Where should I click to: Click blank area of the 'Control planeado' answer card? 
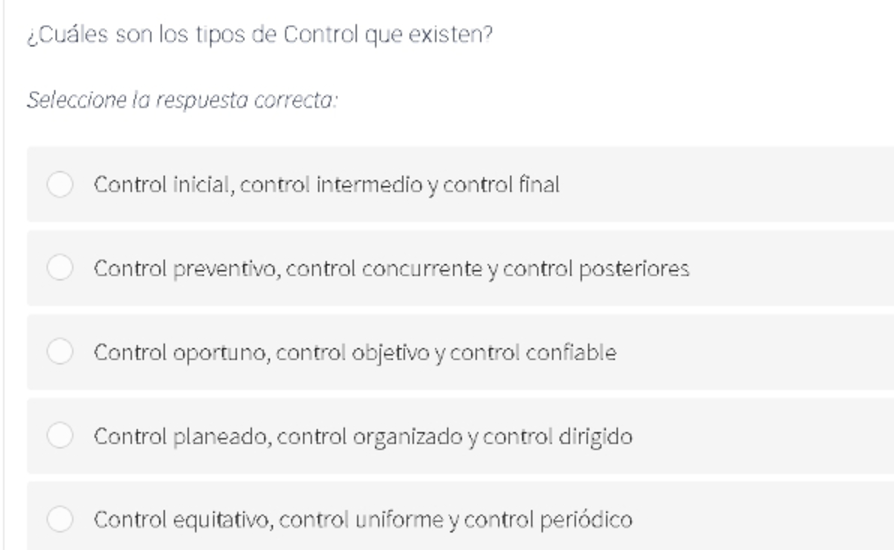pos(764,435)
